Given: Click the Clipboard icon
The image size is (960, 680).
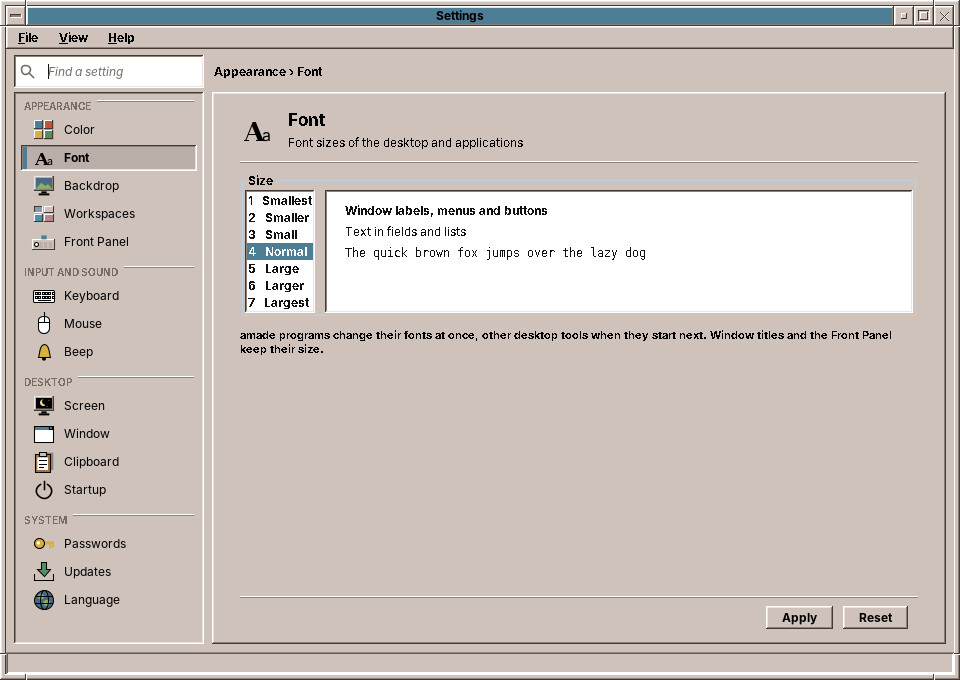Looking at the screenshot, I should click(43, 462).
